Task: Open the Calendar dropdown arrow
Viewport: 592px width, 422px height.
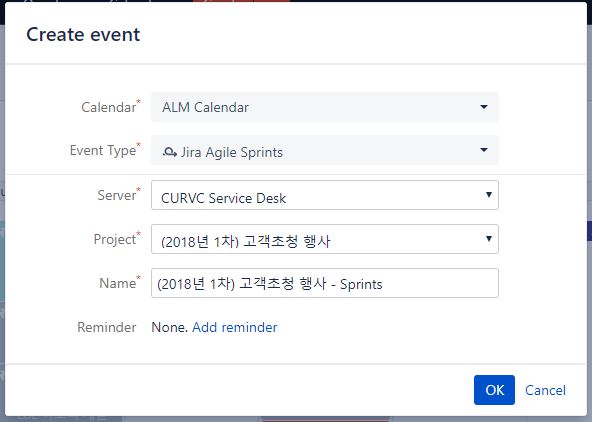Action: (484, 107)
